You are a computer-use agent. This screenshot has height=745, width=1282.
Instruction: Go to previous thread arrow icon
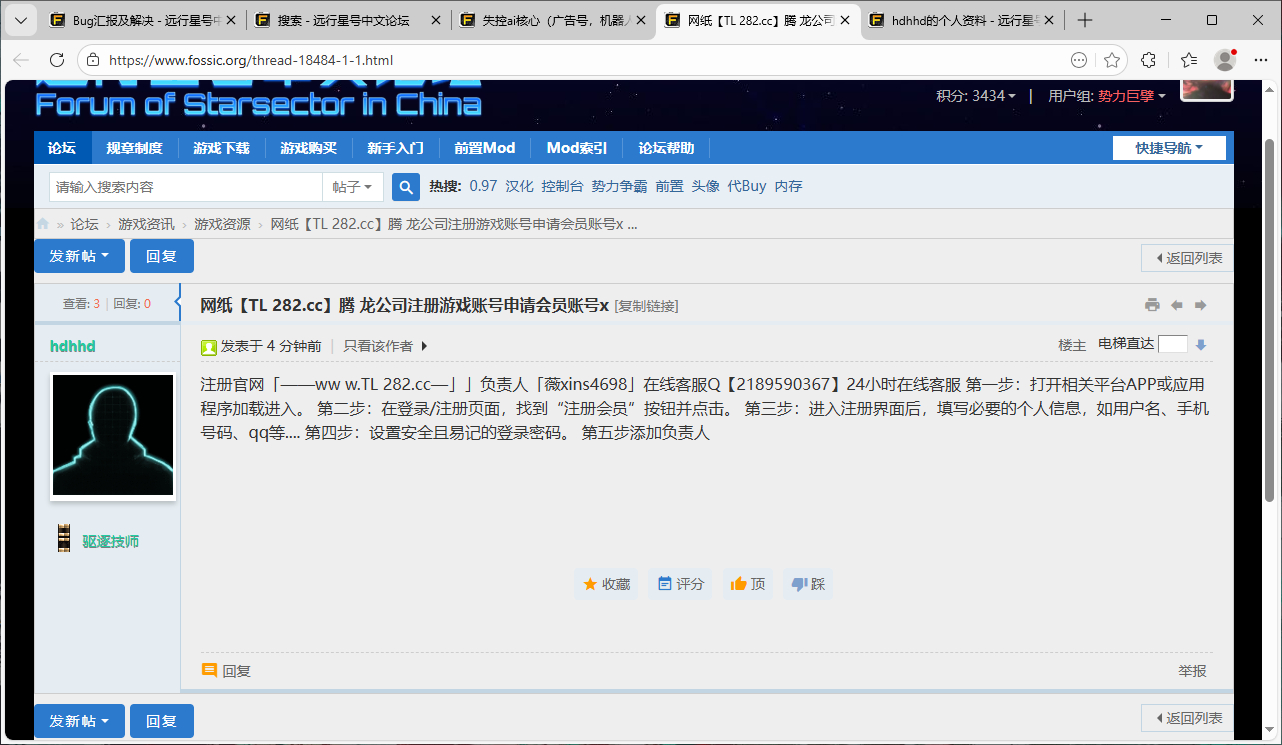(x=1177, y=305)
